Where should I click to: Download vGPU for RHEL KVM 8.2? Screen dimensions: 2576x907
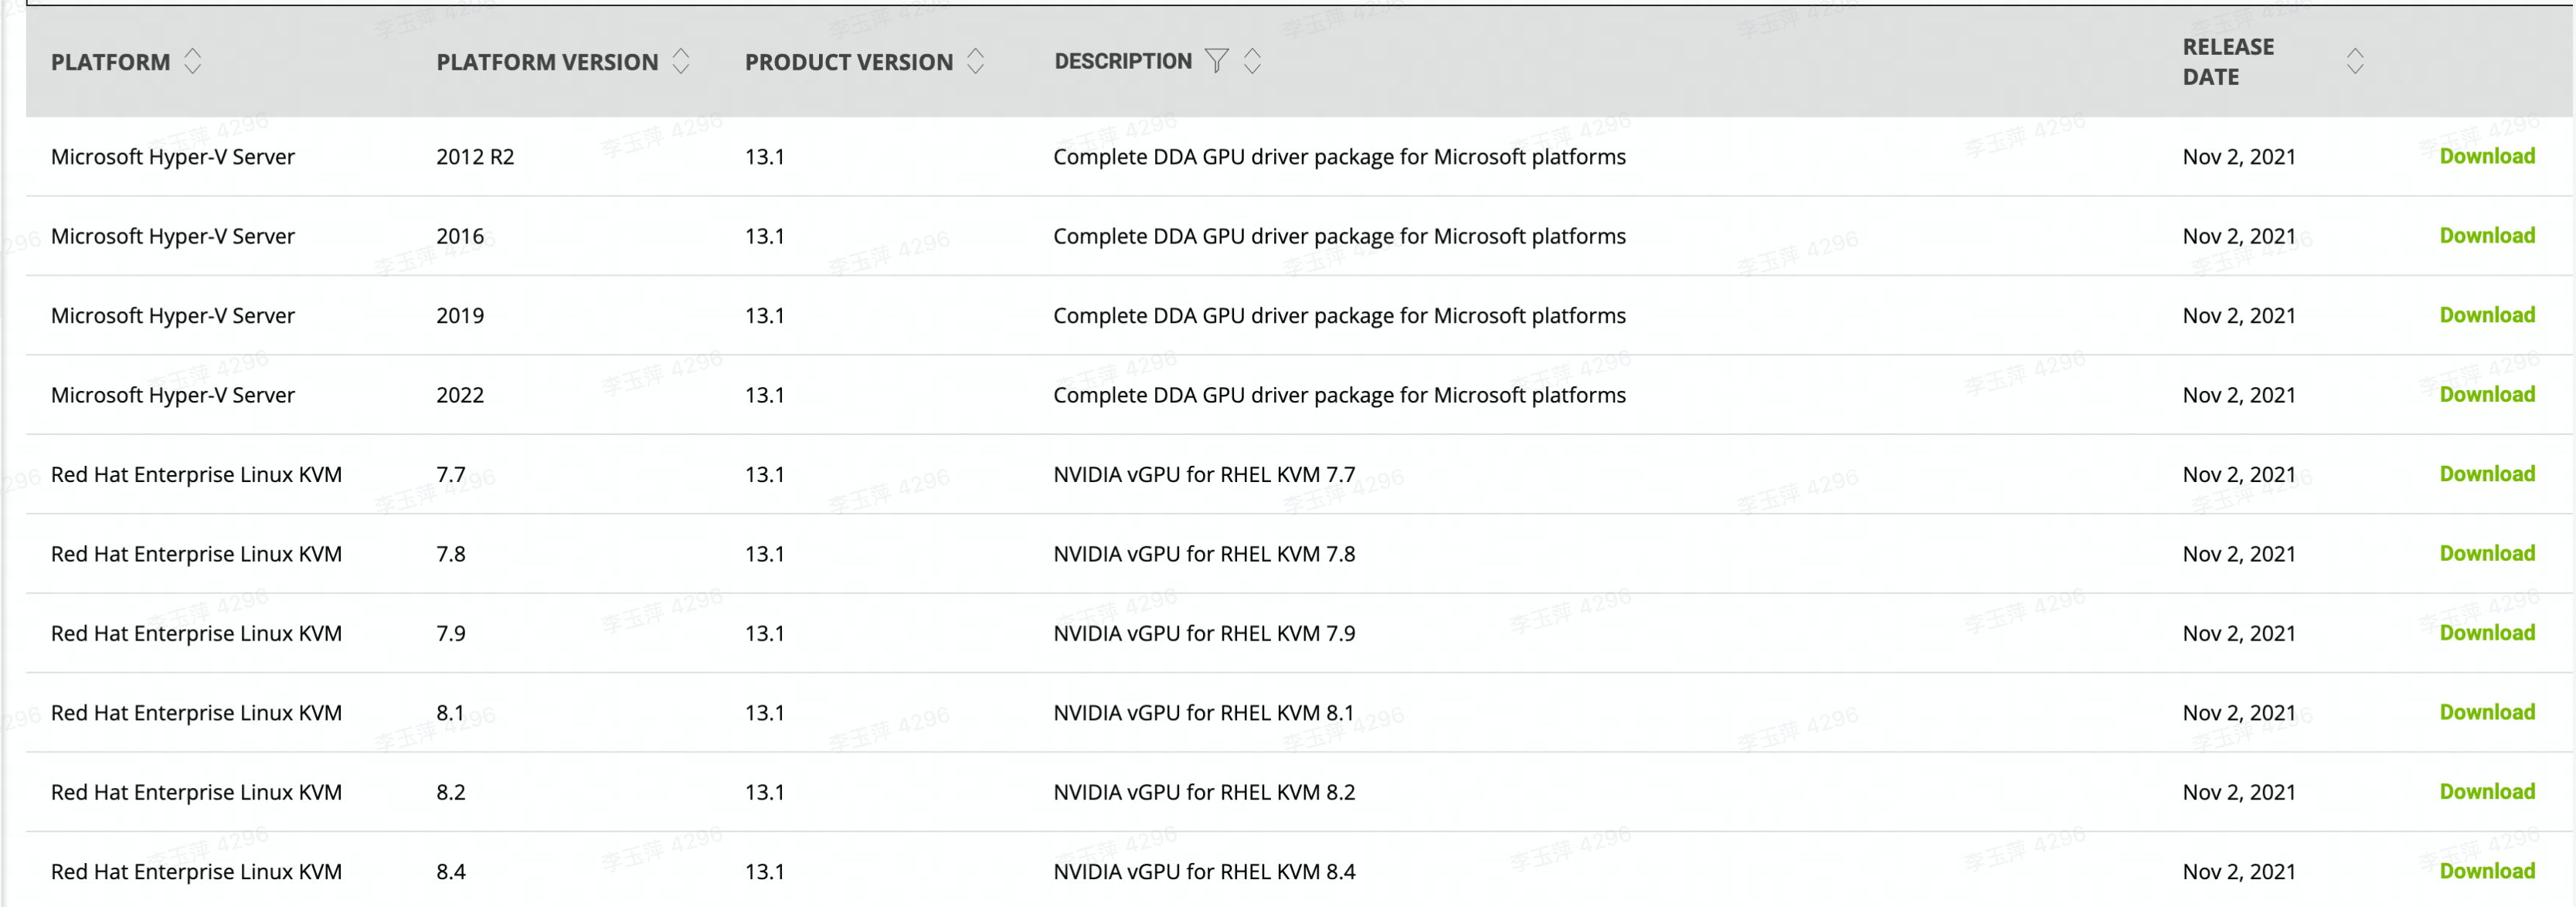(2487, 792)
